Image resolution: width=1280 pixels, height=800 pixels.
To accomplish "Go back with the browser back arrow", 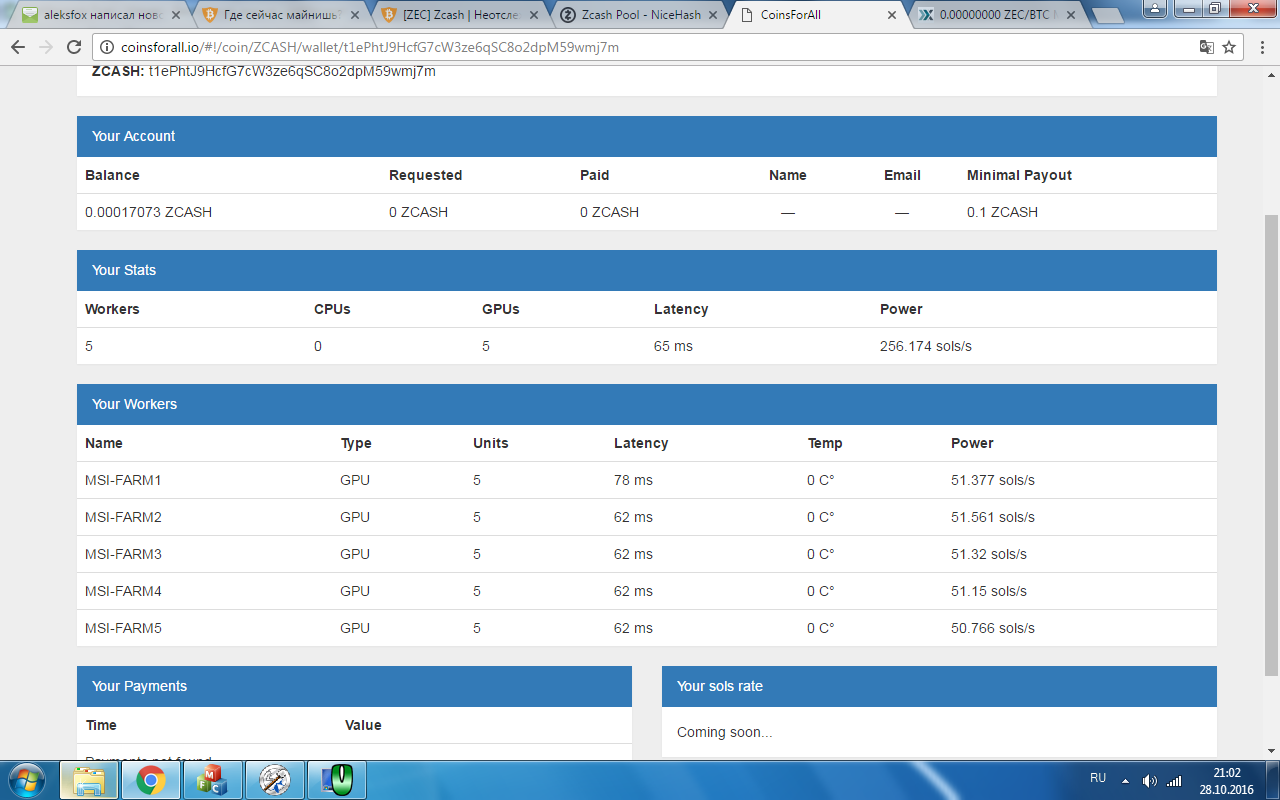I will pyautogui.click(x=18, y=47).
